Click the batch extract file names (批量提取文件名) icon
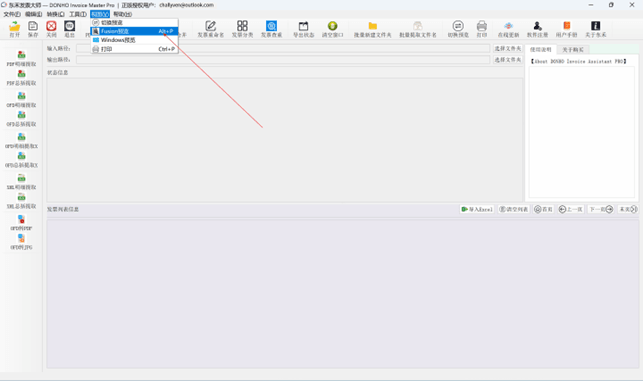 click(x=418, y=29)
